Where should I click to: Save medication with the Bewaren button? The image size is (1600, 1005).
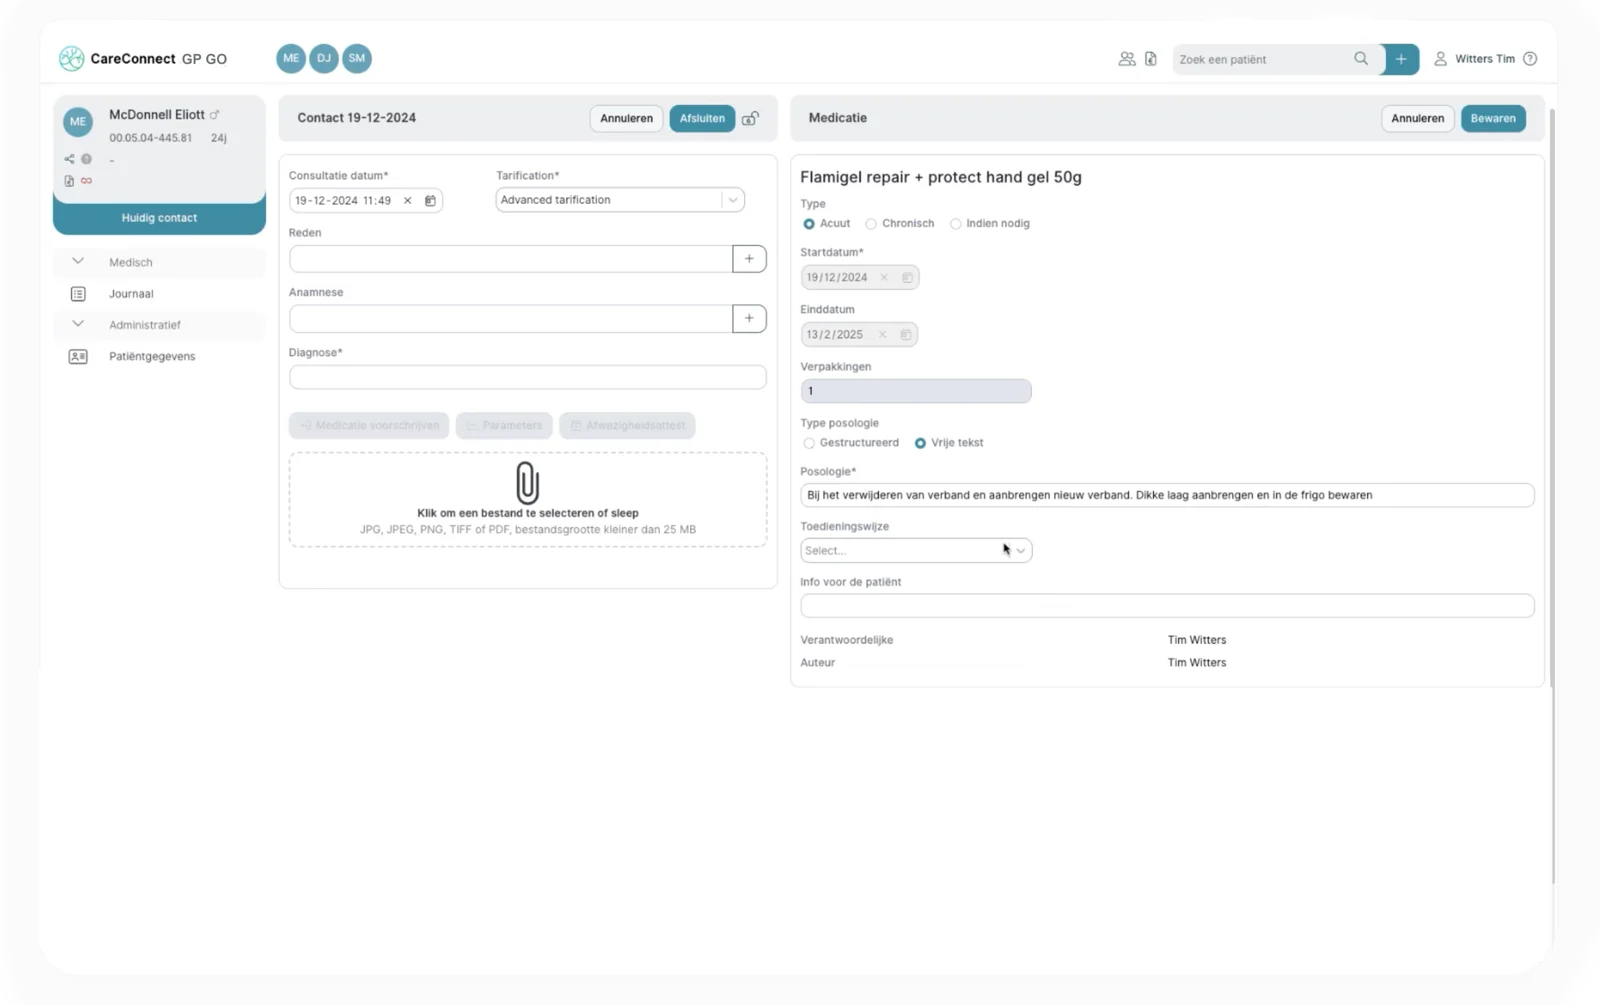point(1493,118)
